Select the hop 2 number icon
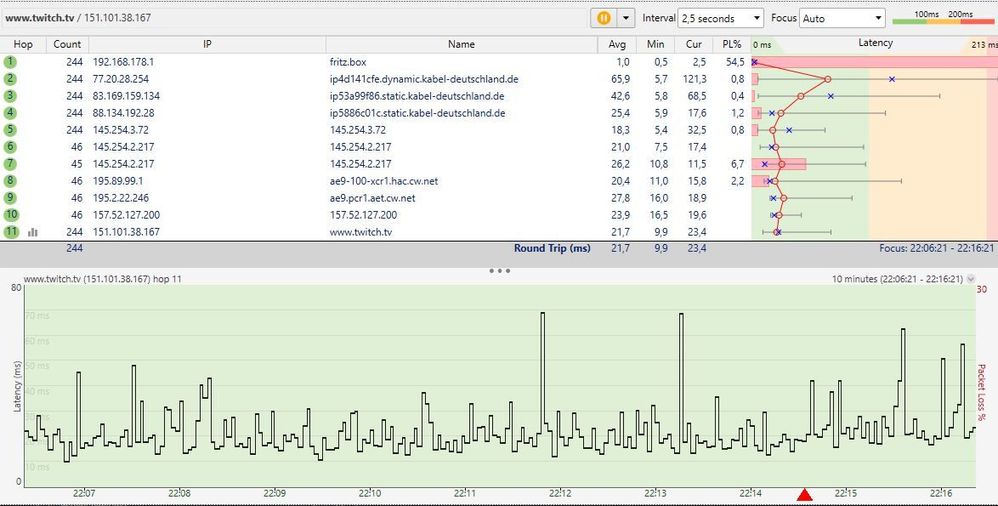This screenshot has width=998, height=506. 11,79
